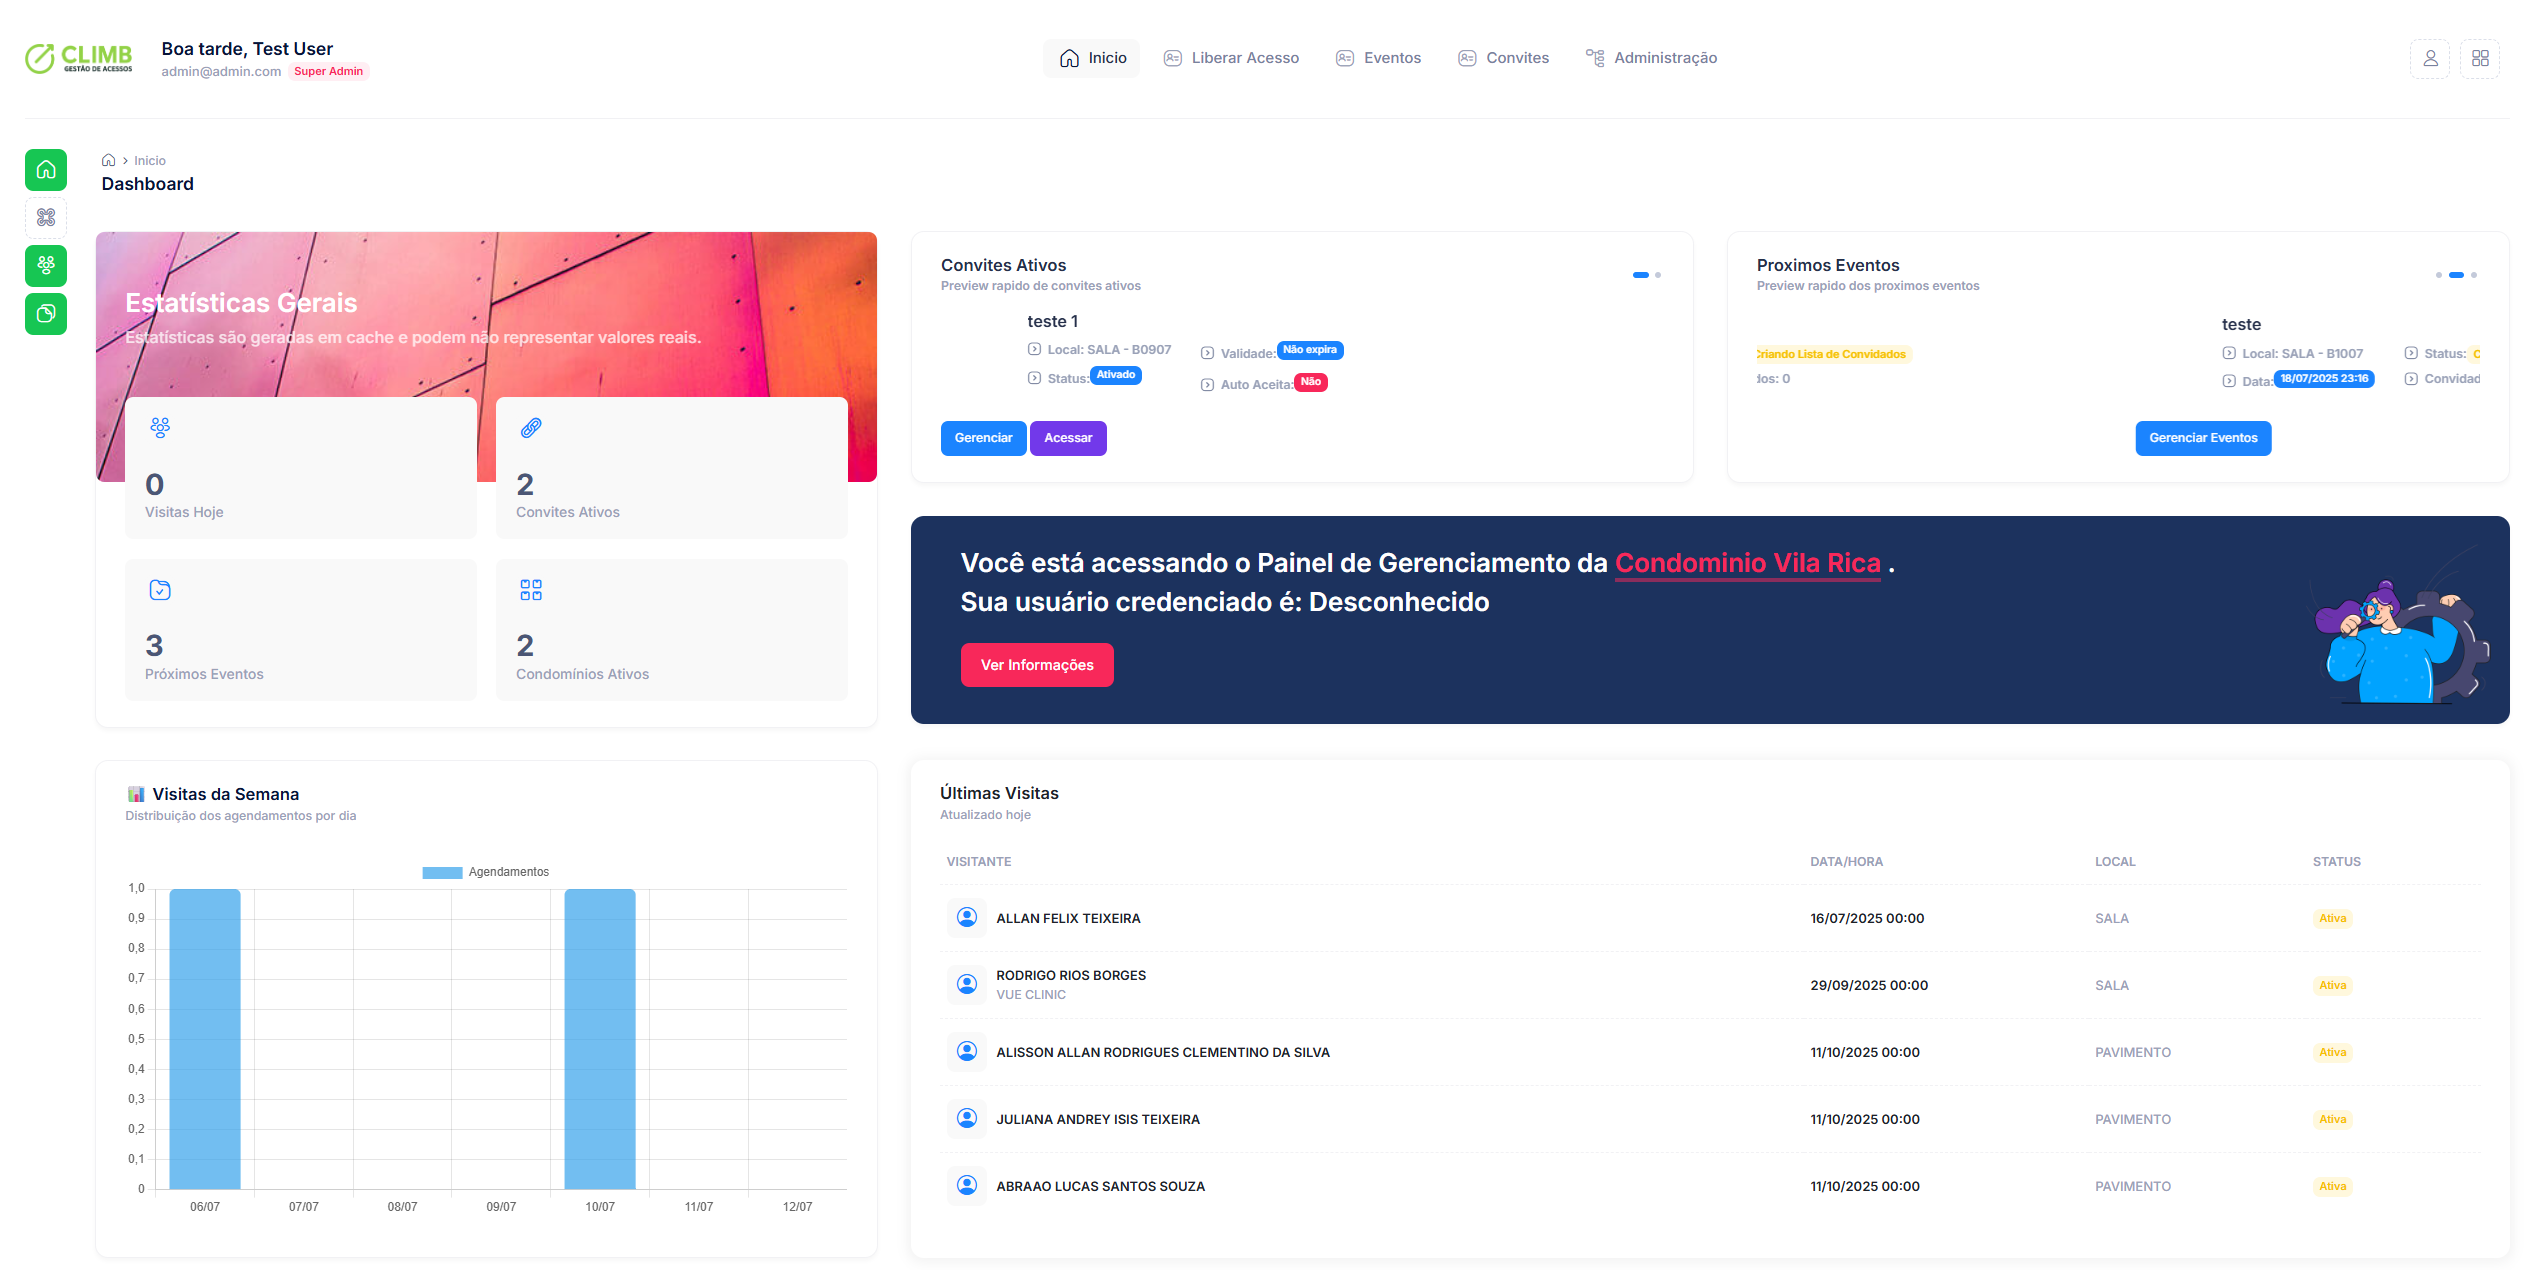Click the green people group sidebar icon
The width and height of the screenshot is (2538, 1270).
click(46, 266)
